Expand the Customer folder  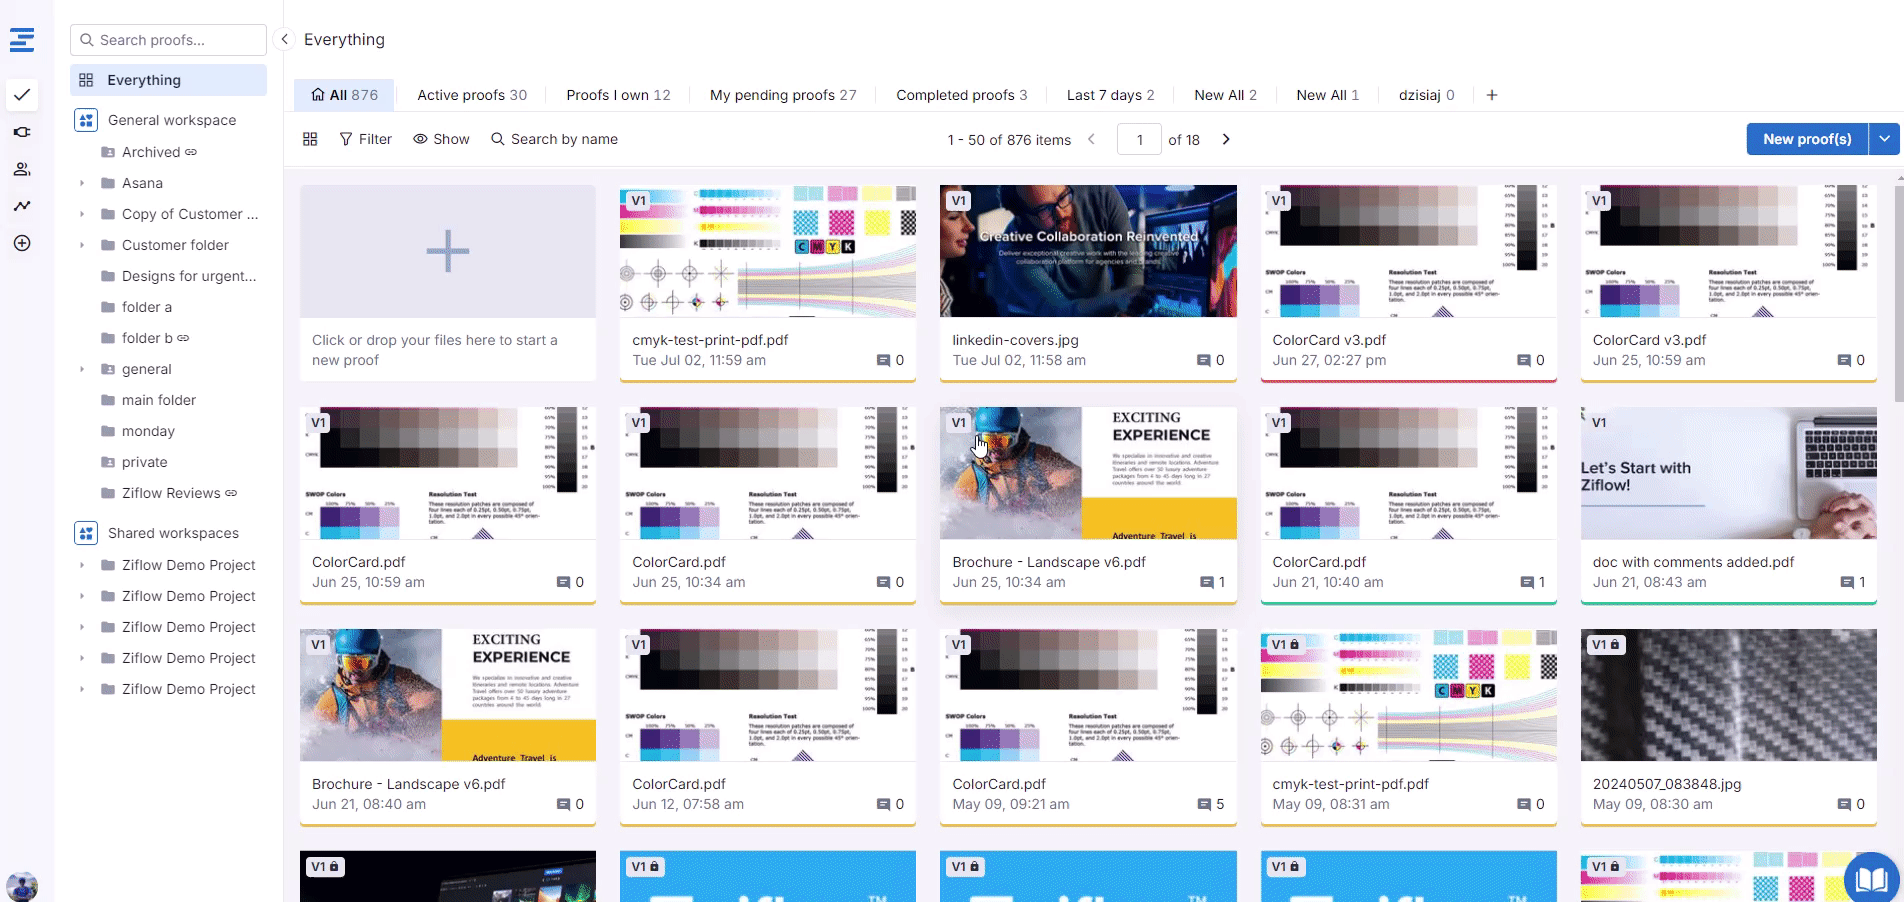coord(82,245)
